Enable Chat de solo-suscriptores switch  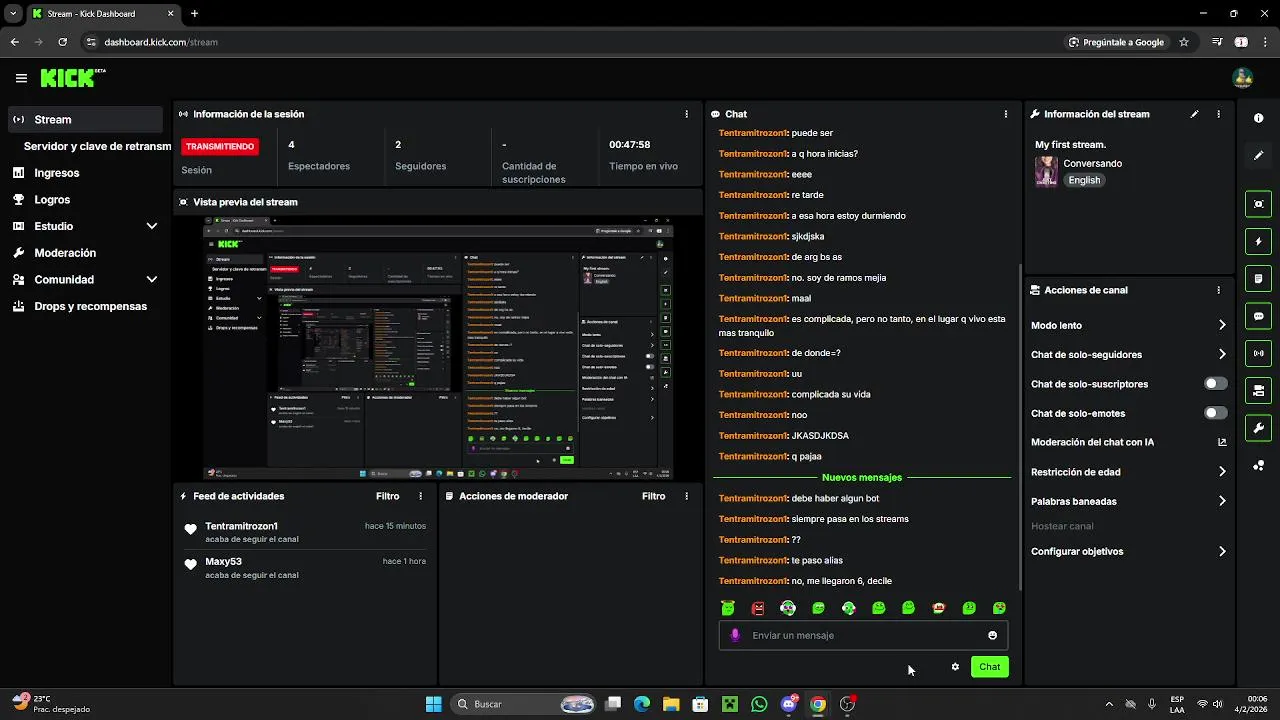click(1215, 384)
